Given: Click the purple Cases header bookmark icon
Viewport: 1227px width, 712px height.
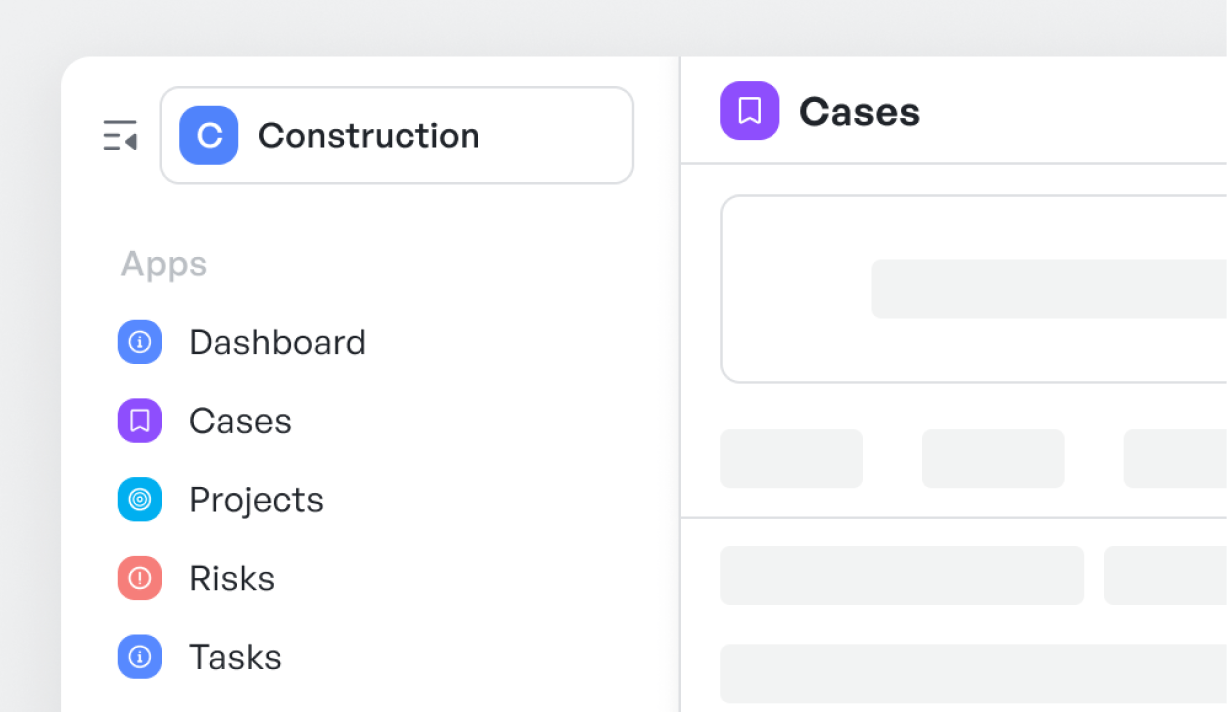Looking at the screenshot, I should point(749,111).
